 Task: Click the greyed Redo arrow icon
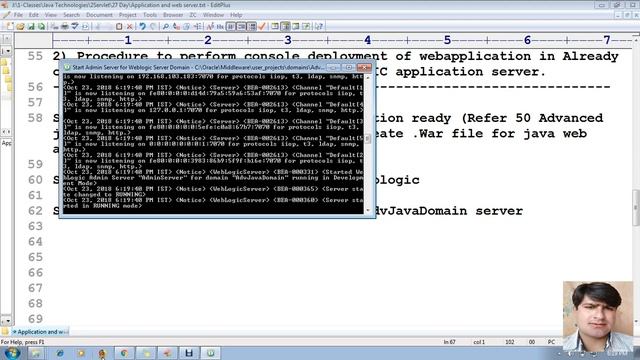[153, 27]
